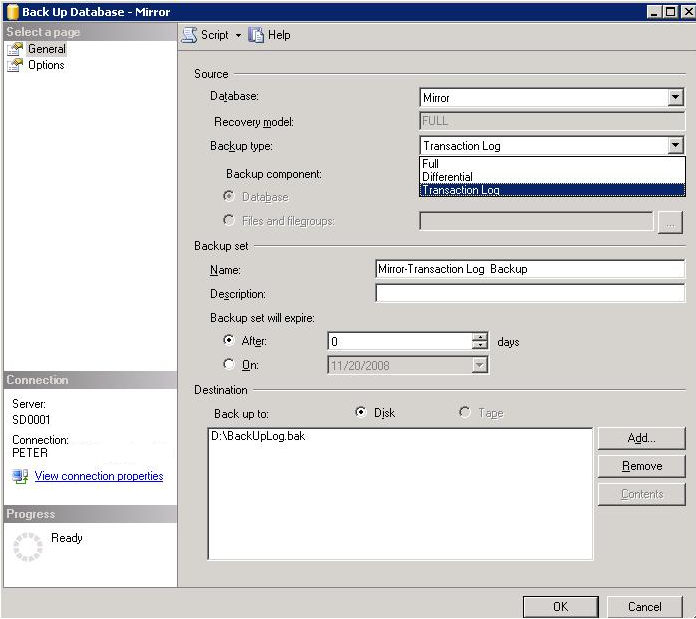Viewport: 696px width, 619px height.
Task: Select the expire After radio button
Action: pyautogui.click(x=229, y=340)
